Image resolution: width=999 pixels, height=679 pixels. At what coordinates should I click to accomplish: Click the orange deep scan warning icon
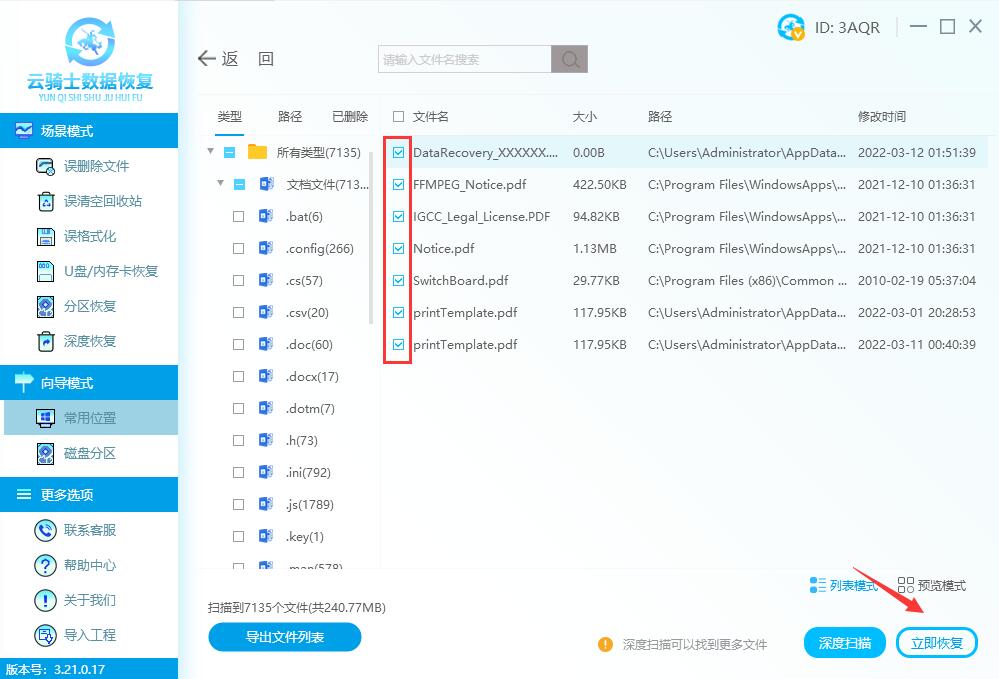(605, 645)
